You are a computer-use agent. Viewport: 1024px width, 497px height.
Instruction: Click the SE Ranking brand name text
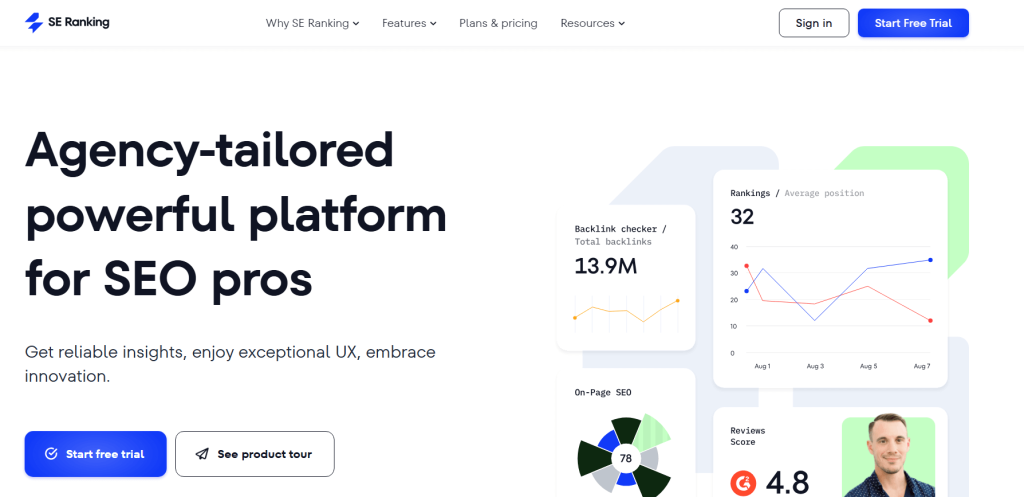click(x=79, y=23)
